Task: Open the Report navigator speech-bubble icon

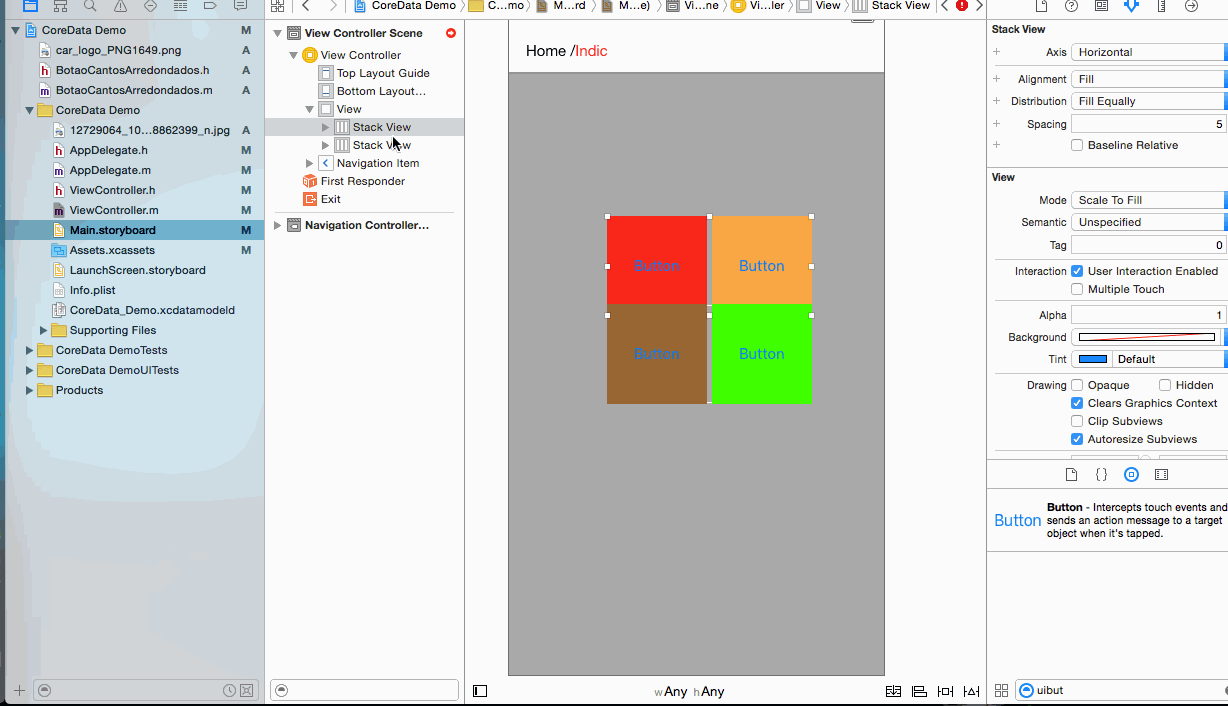Action: (240, 6)
